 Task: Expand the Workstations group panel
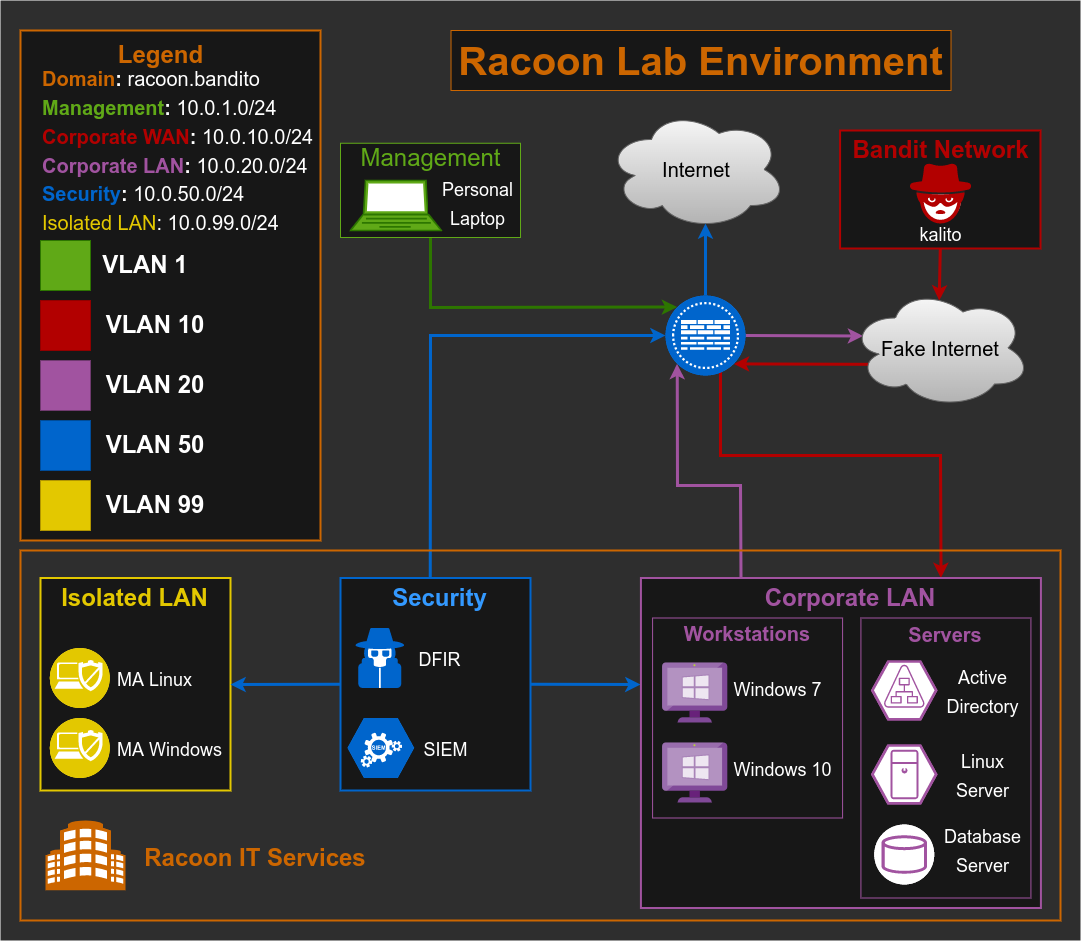click(x=747, y=634)
